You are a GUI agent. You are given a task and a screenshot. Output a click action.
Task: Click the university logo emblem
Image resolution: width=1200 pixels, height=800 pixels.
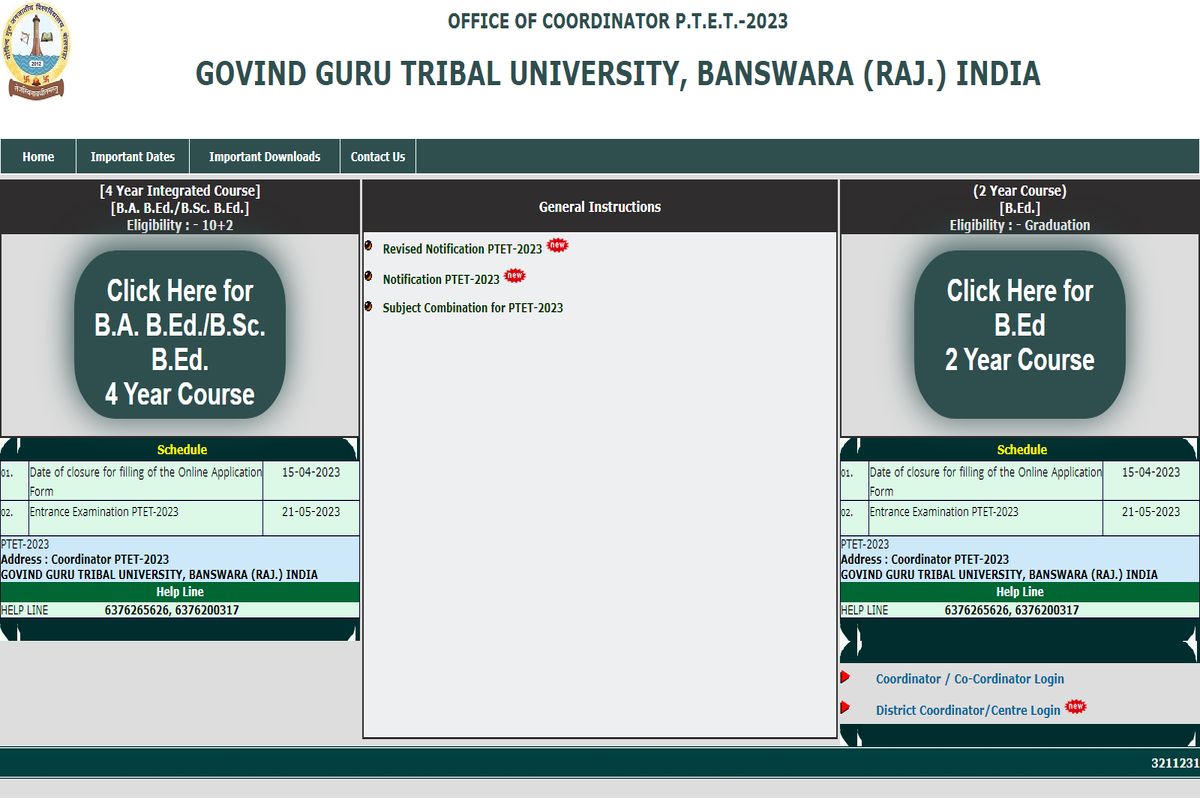click(x=37, y=51)
